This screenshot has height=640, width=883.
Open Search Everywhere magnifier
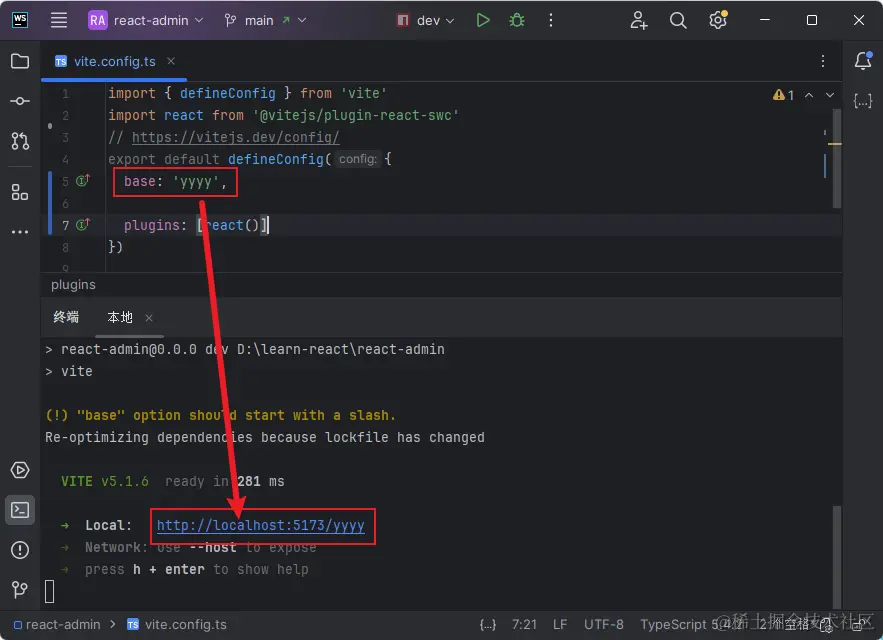coord(678,20)
